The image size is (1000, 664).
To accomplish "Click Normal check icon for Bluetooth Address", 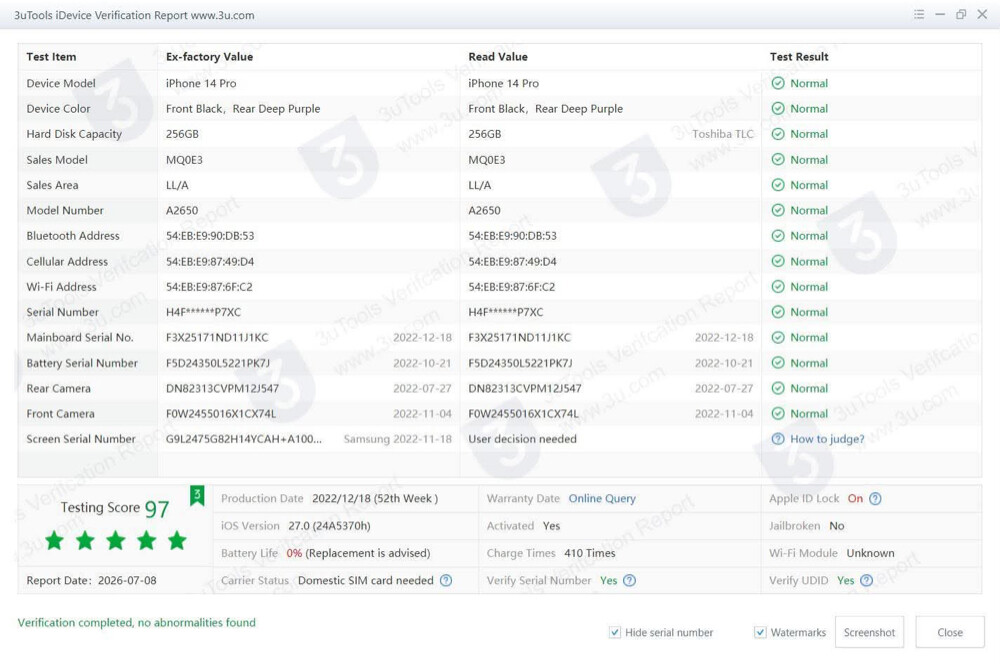I will 777,236.
